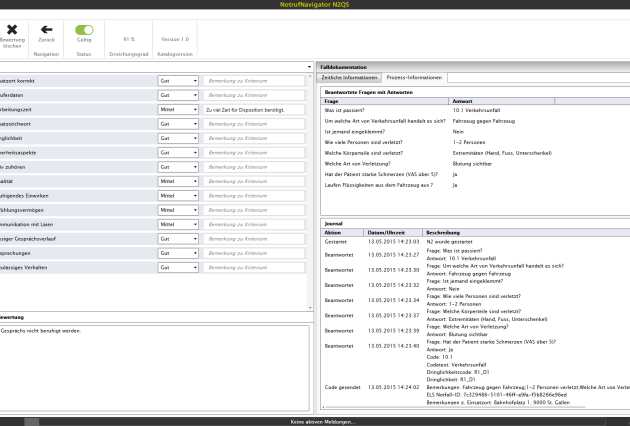Toggle the Gültig status switch
Image resolution: width=630 pixels, height=426 pixels.
(84, 30)
